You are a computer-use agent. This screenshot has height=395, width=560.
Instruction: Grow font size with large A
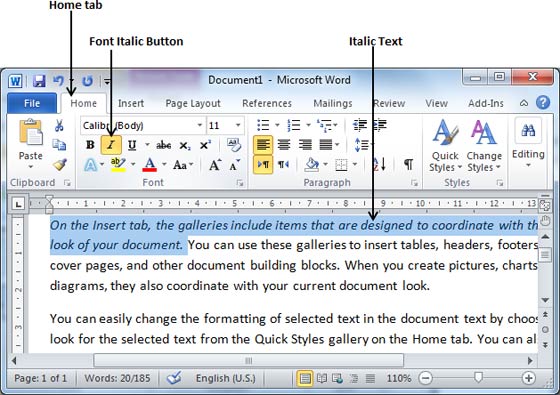215,165
